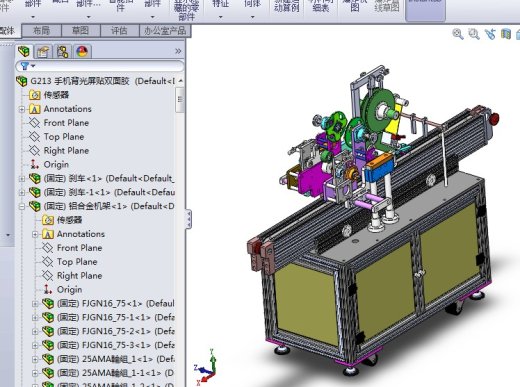520x387 pixels.
Task: Click the 铝合金机架<1> subassembly icon
Action: [35, 206]
